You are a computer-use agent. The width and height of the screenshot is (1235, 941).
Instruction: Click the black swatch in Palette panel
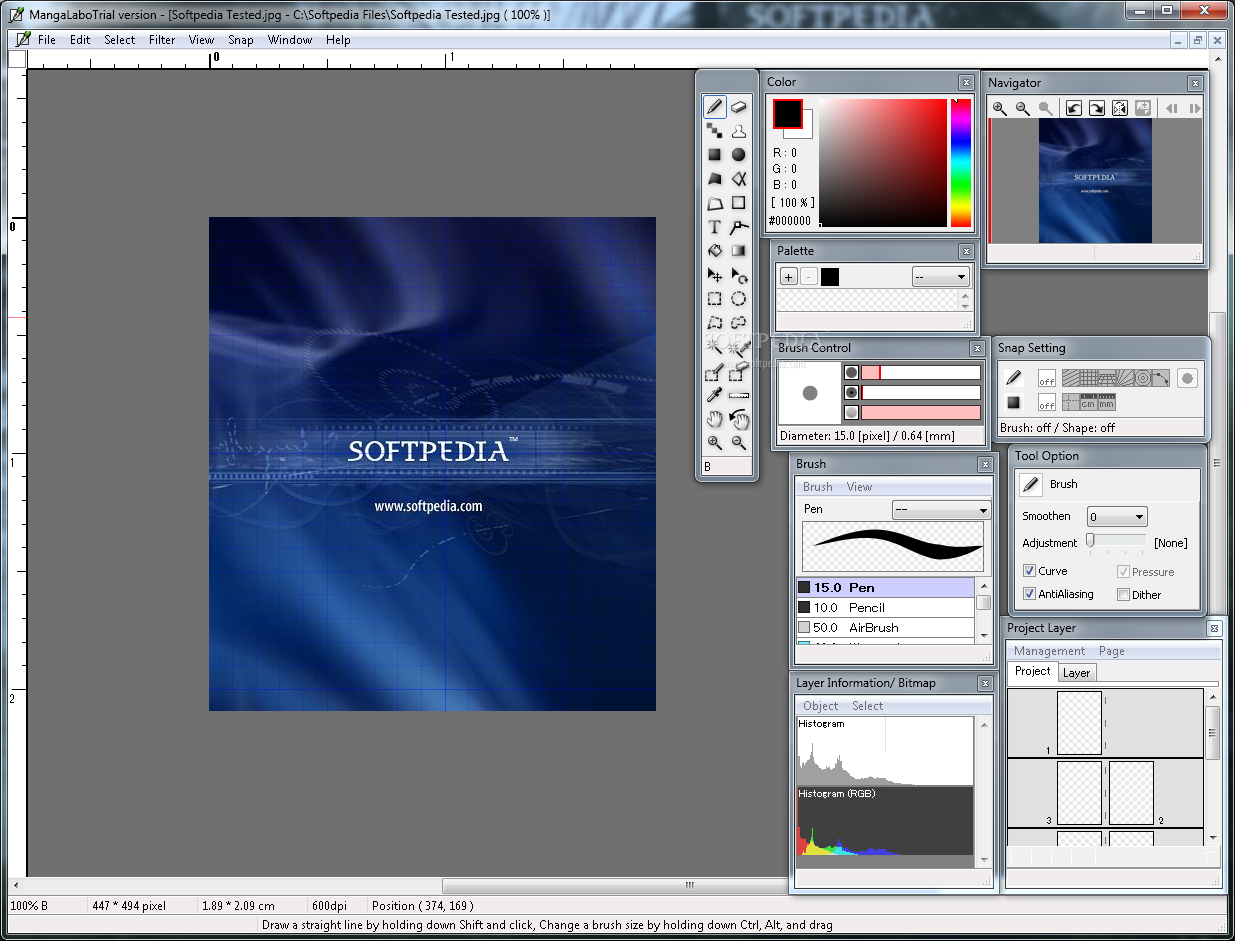[x=830, y=277]
